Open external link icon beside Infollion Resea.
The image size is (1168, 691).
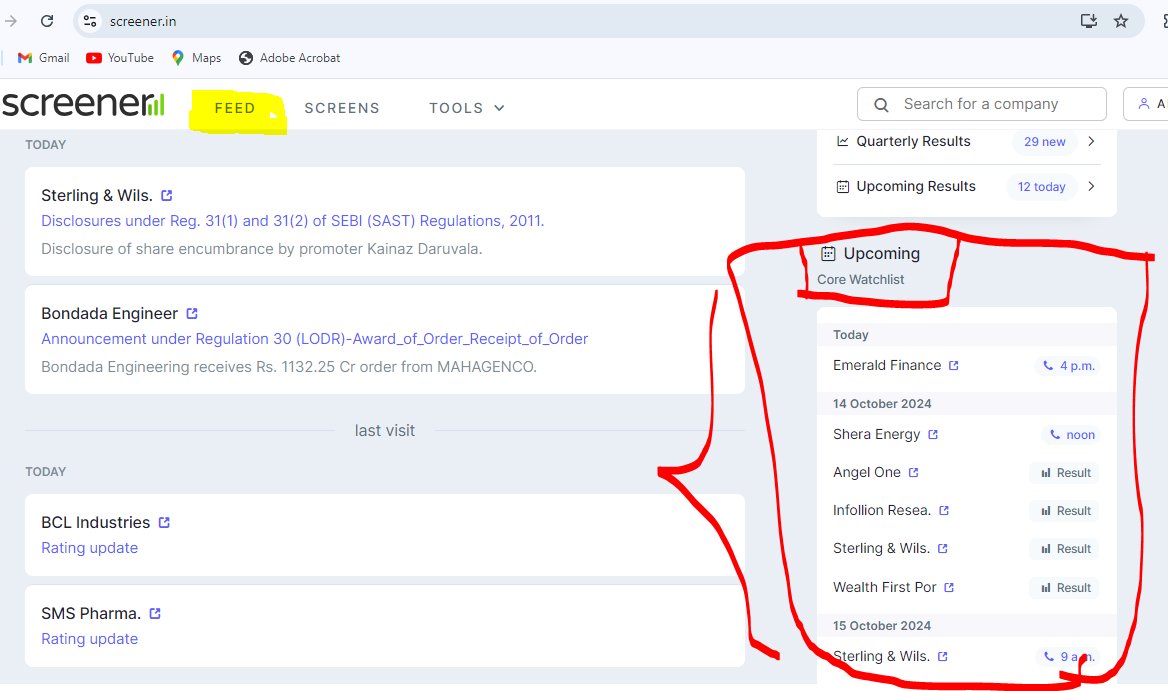(944, 510)
